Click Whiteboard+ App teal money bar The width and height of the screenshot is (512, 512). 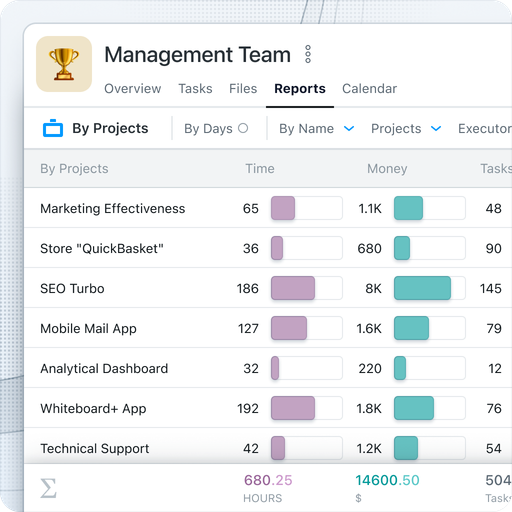click(x=414, y=408)
